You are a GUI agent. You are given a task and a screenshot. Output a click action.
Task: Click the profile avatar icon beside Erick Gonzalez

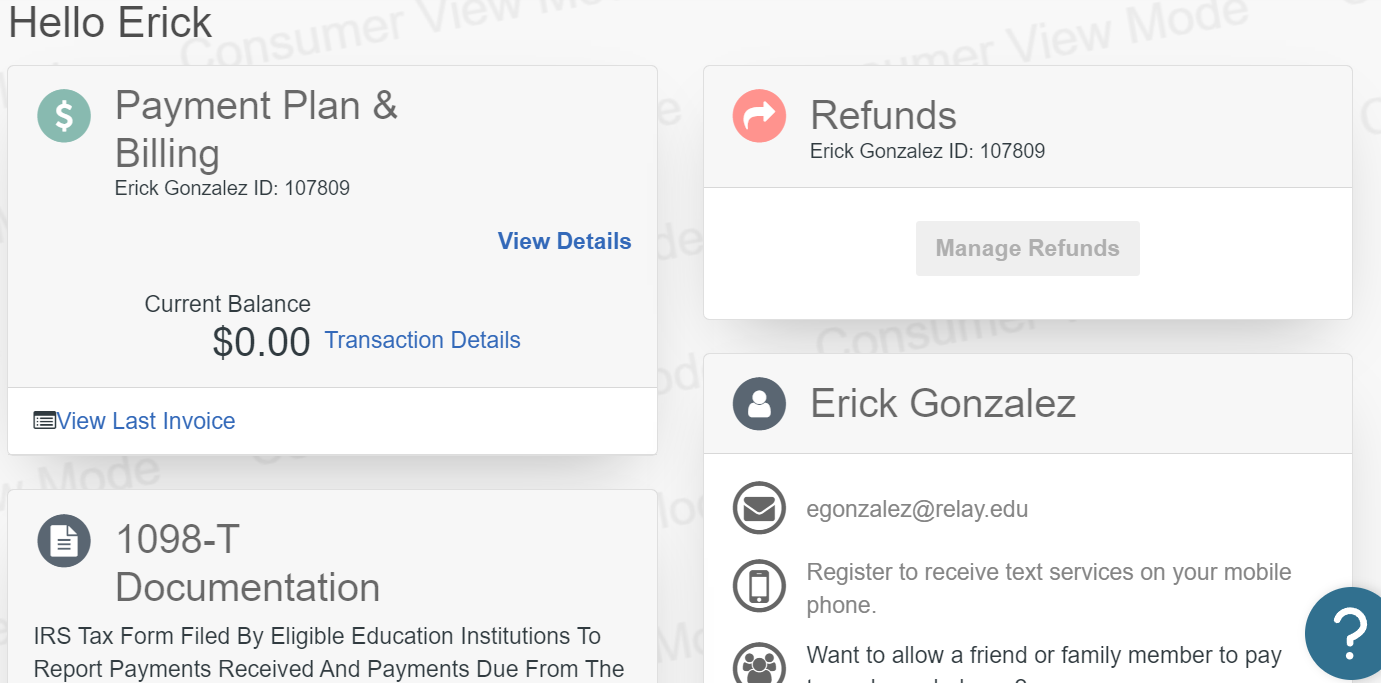759,404
